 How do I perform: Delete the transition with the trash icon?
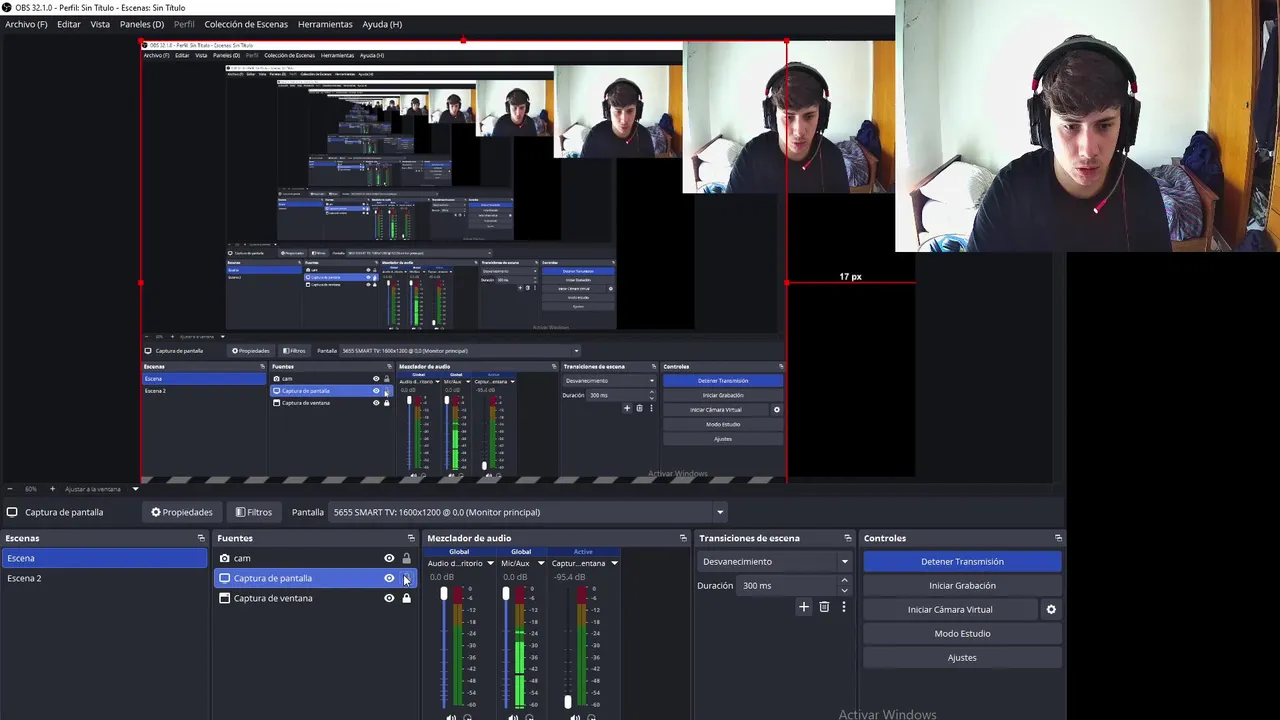[x=824, y=607]
